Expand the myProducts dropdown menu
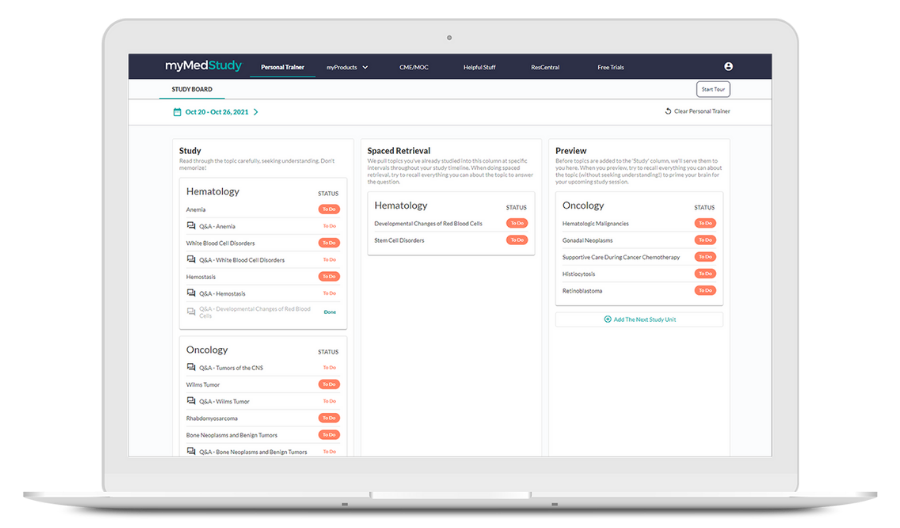This screenshot has height=528, width=900. 347,67
